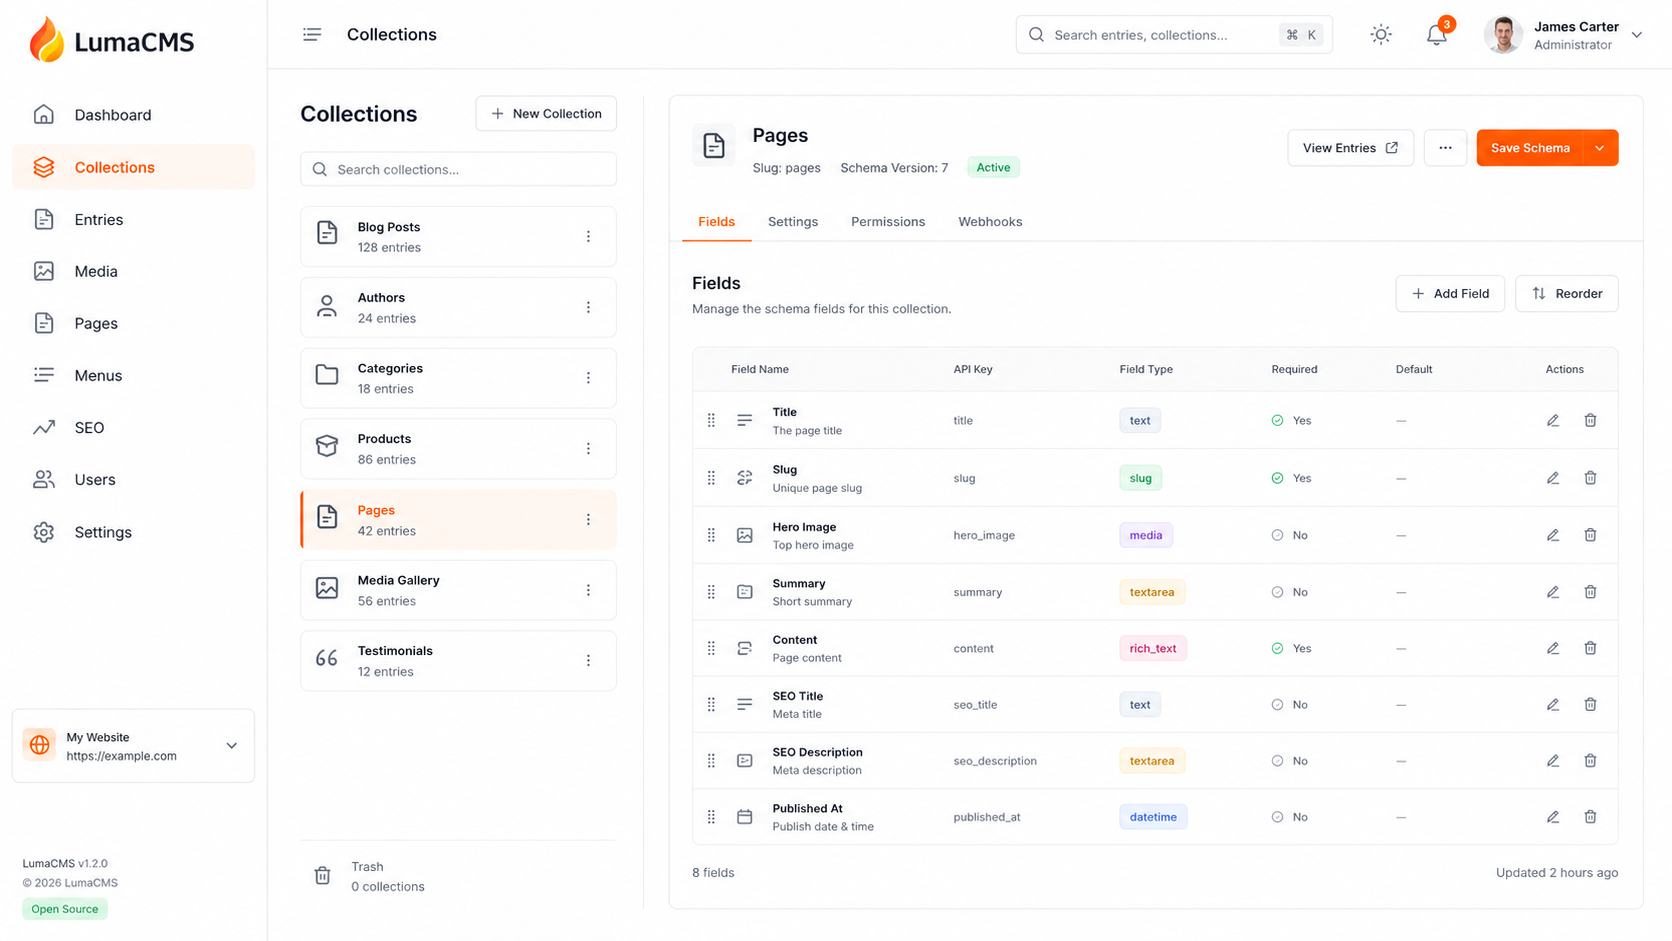Image resolution: width=1672 pixels, height=941 pixels.
Task: Click Add Field button
Action: point(1450,294)
